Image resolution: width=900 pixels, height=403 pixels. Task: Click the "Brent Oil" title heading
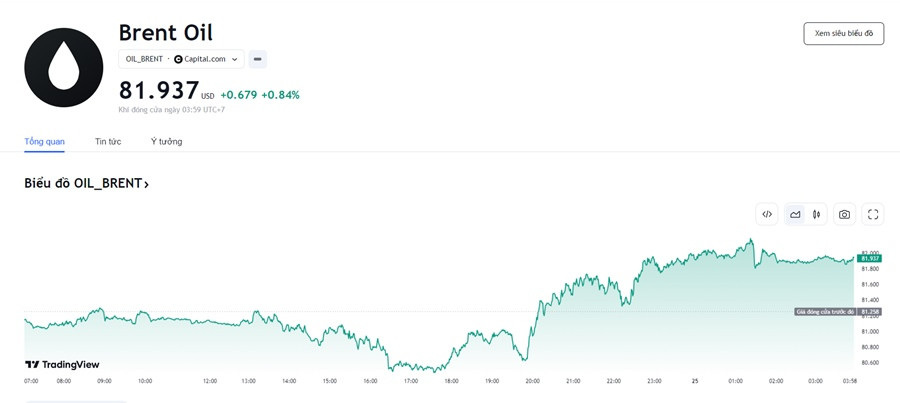165,32
